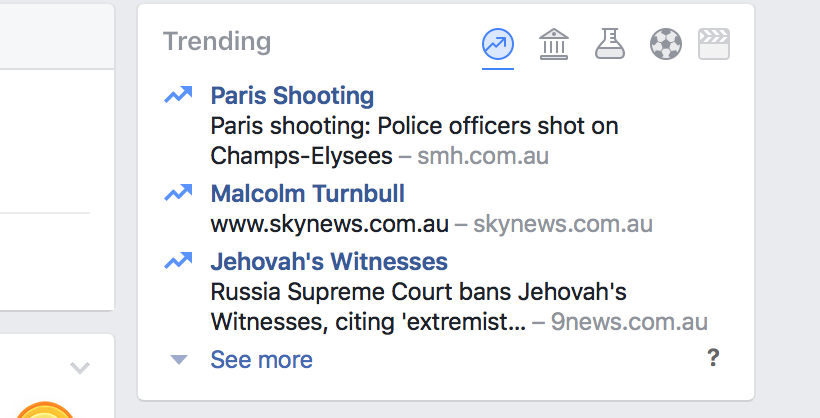Screen dimensions: 820x418
Task: Click the trend arrow beside Malcolm Turnbull
Action: coord(179,194)
